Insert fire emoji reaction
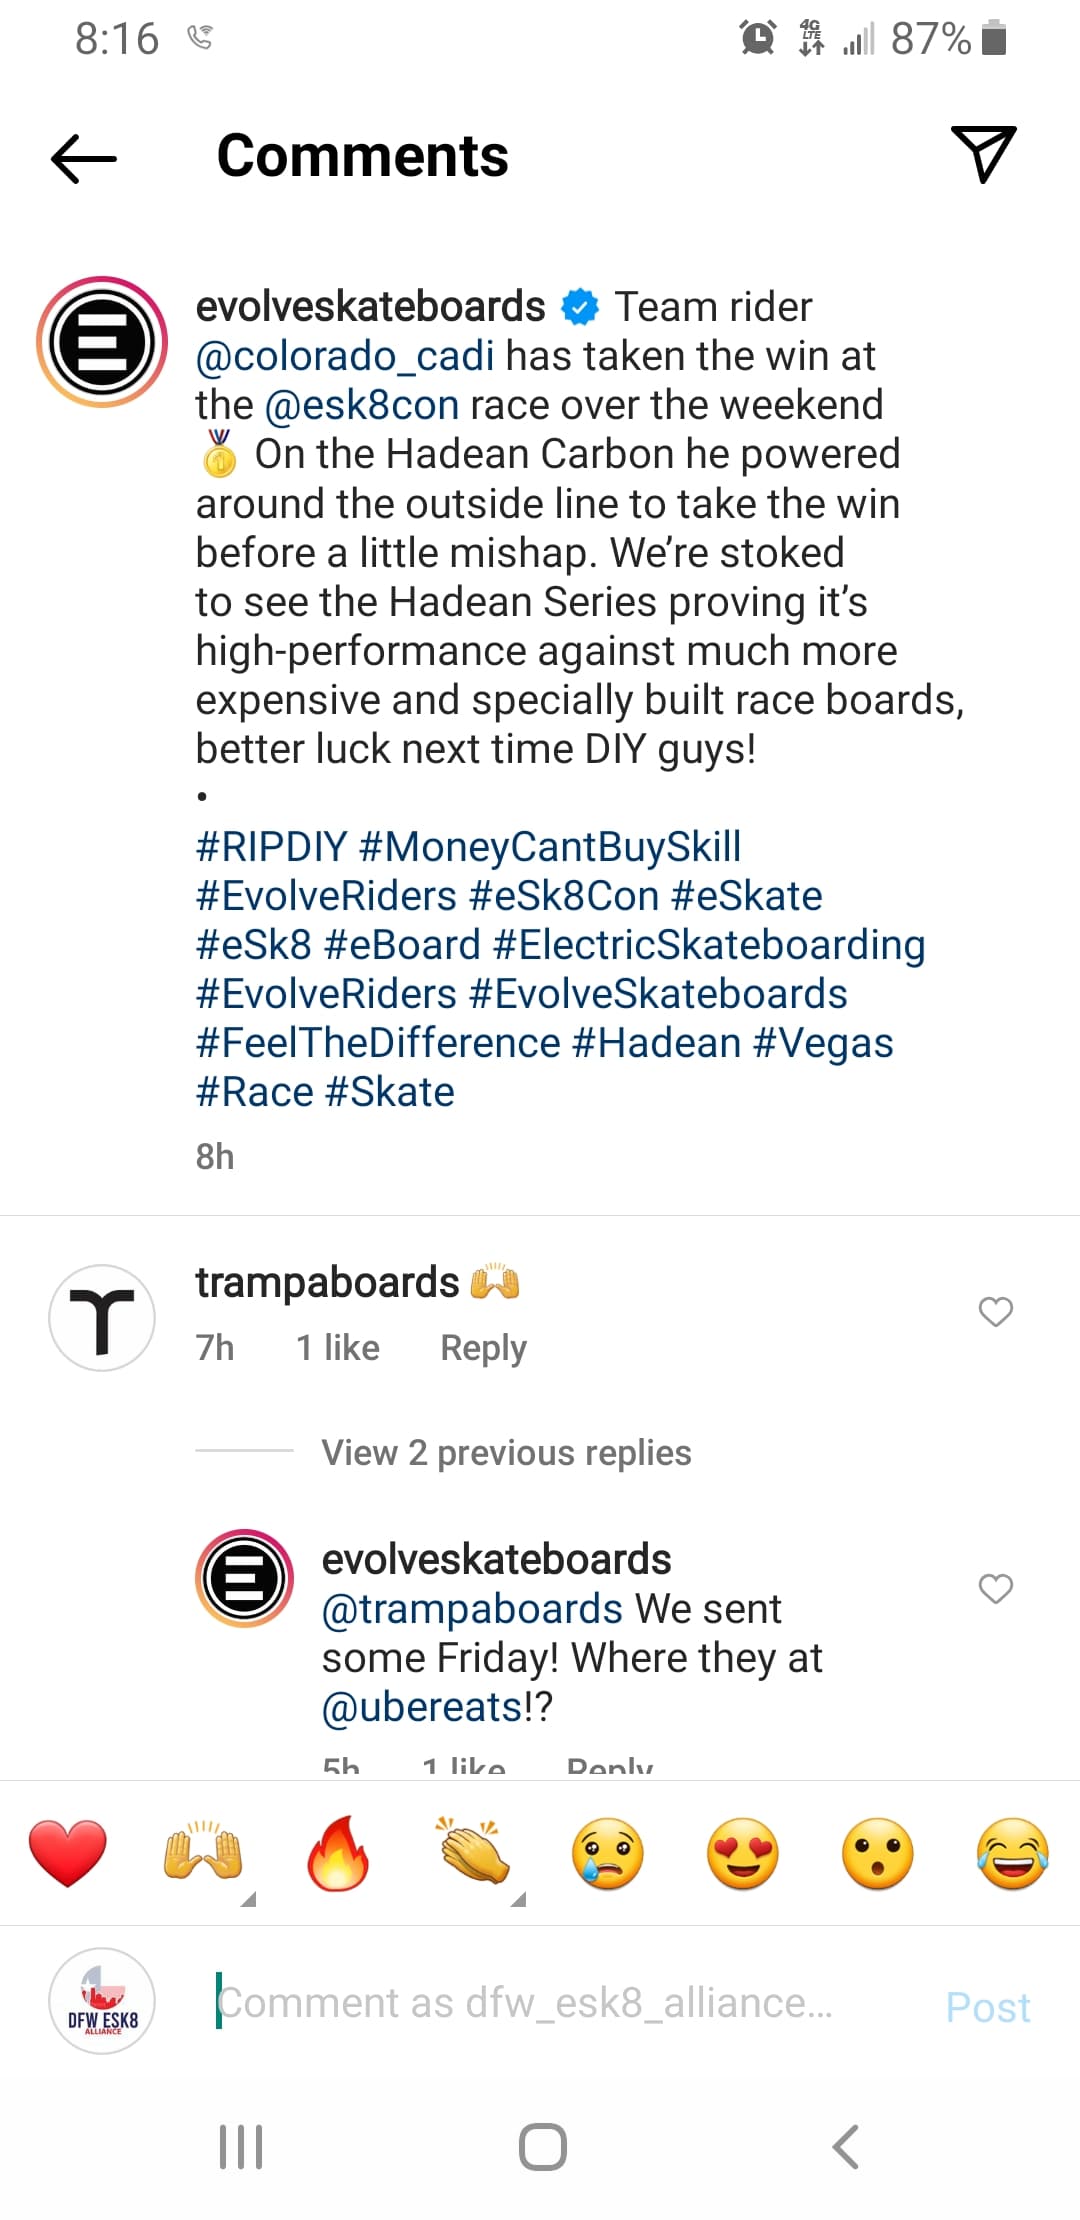Screen dimensions: 1080x2220 (338, 1853)
